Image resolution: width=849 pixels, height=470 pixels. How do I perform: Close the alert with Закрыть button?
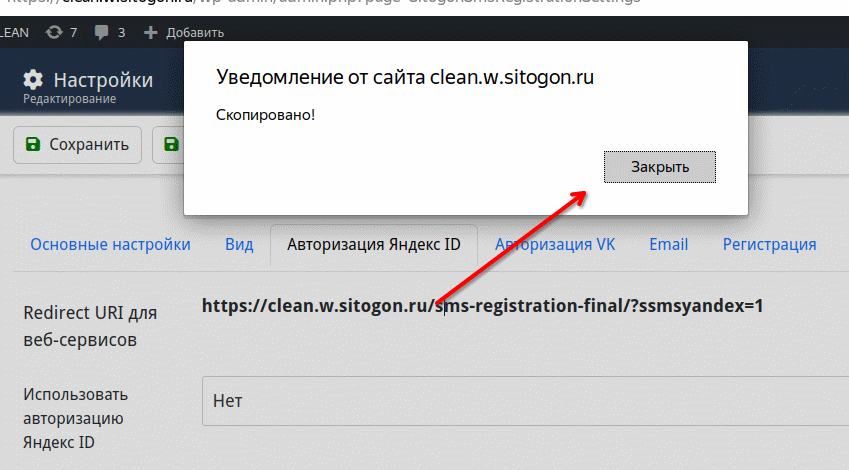tap(659, 167)
